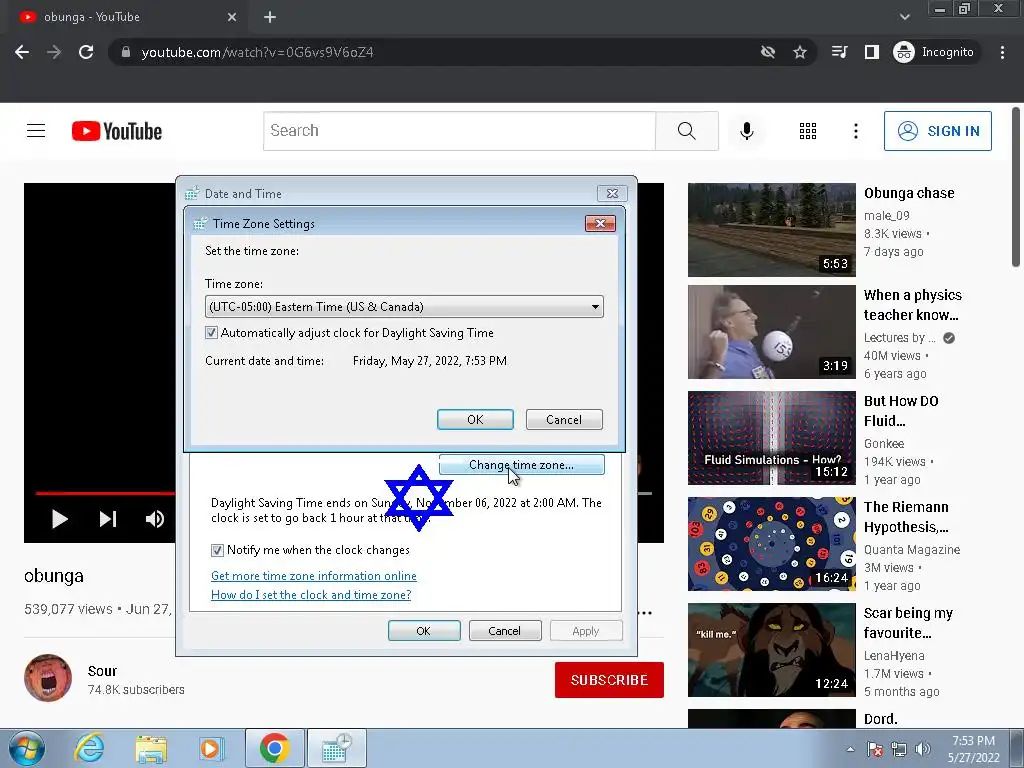
Task: Click the network tray icon
Action: tap(899, 749)
